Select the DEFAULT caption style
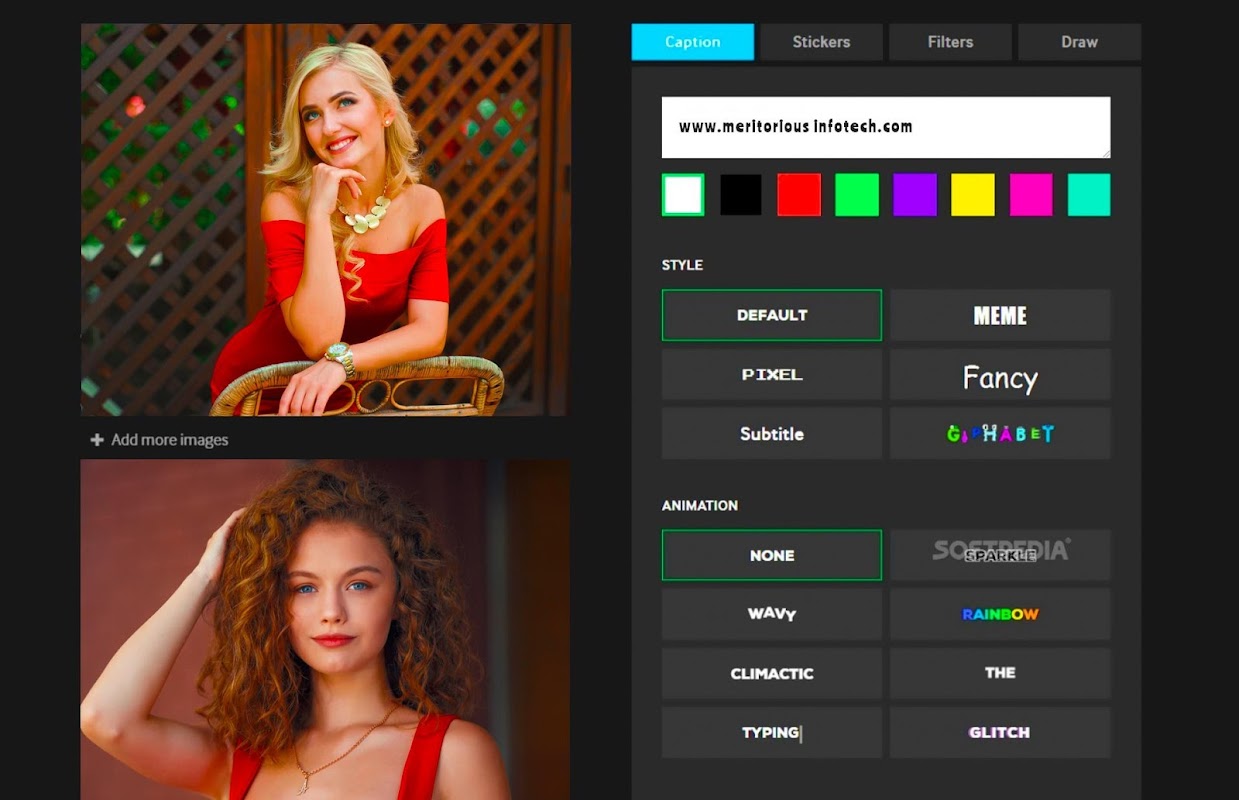 772,315
